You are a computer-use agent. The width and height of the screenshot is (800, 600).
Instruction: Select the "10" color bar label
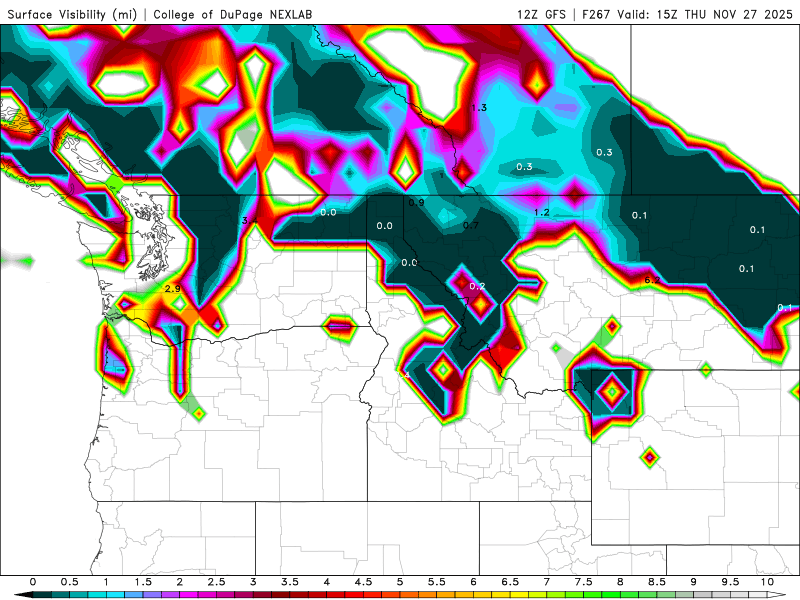click(x=767, y=582)
